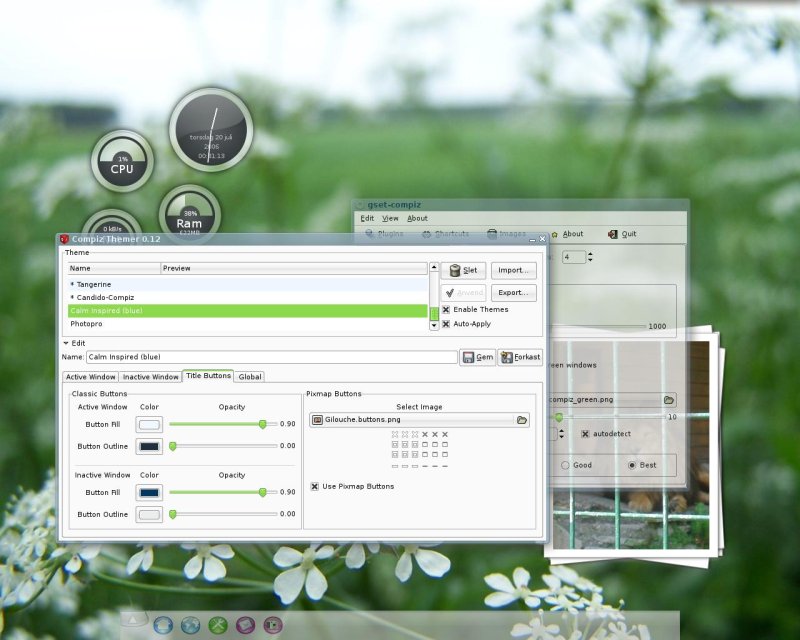
Task: Click the Slet (delete) trash button
Action: pos(463,270)
